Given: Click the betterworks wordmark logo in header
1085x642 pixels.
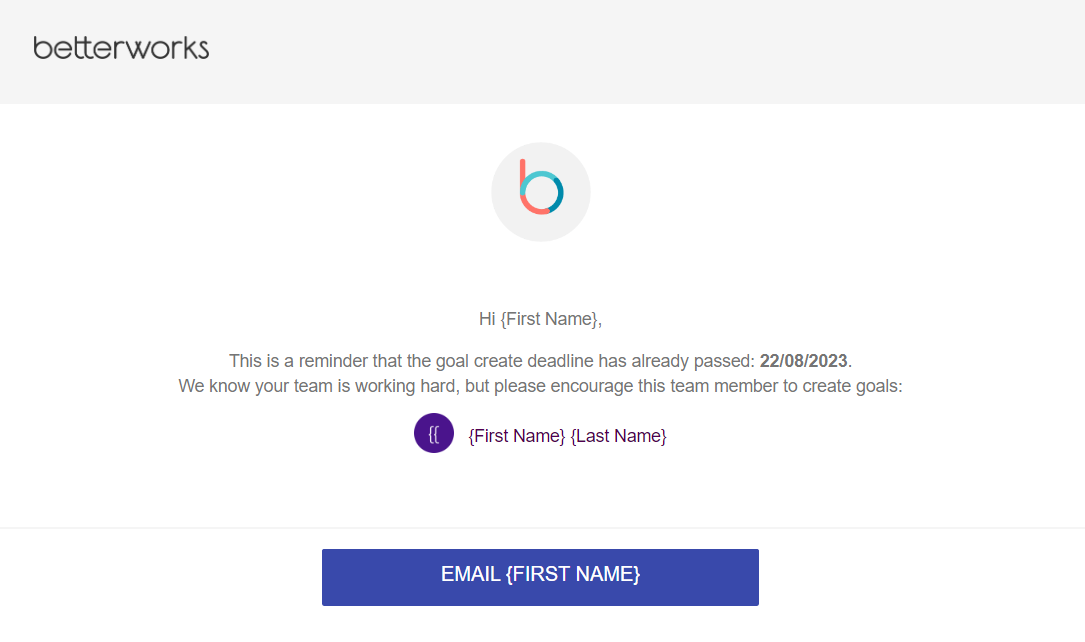Looking at the screenshot, I should pyautogui.click(x=121, y=48).
